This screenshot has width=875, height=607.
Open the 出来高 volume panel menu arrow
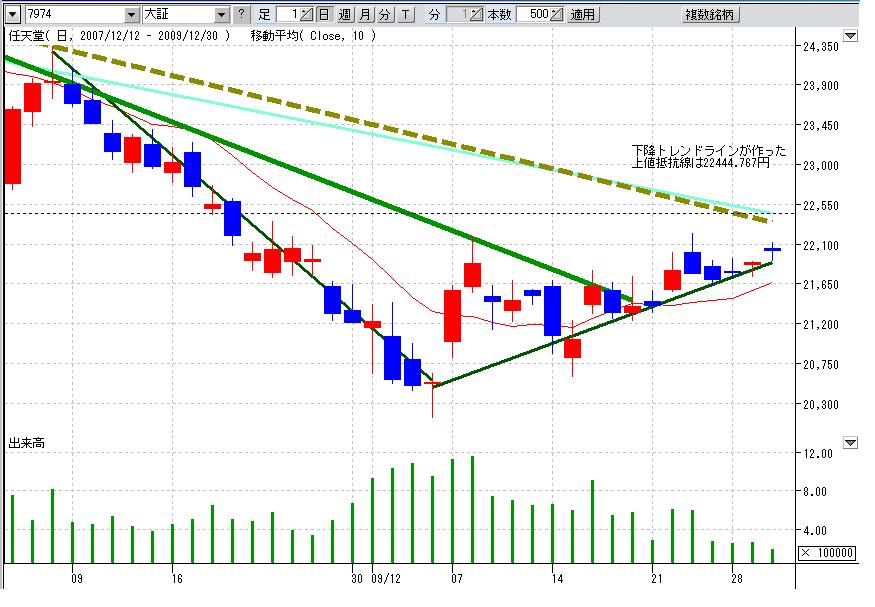click(x=850, y=442)
